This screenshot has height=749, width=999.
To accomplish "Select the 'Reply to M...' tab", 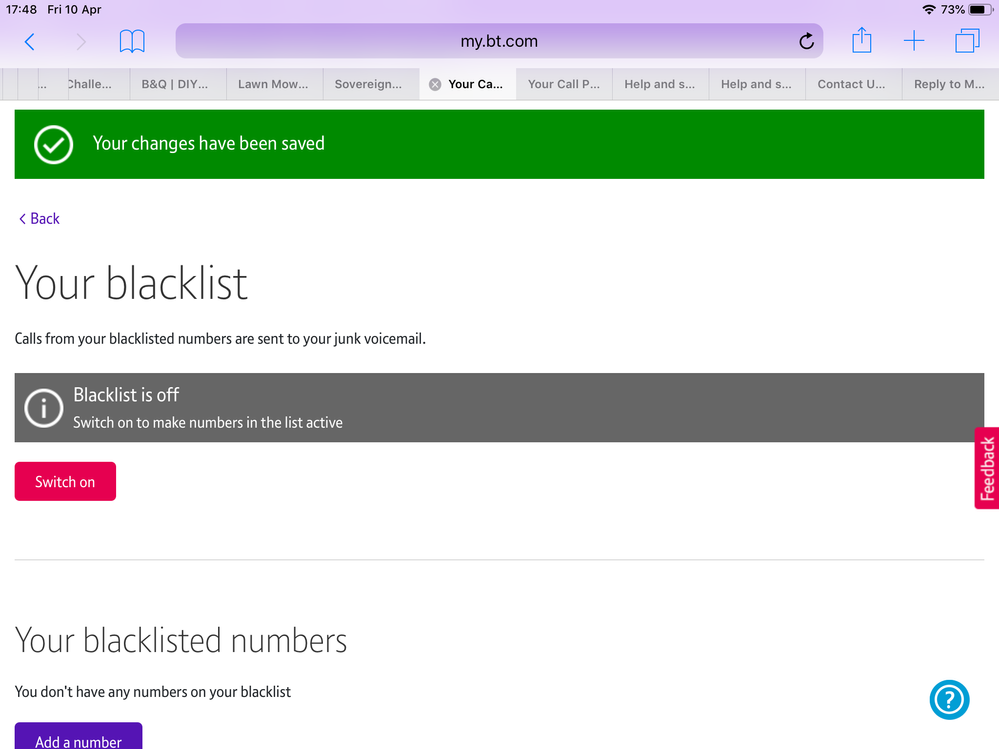I will click(949, 85).
